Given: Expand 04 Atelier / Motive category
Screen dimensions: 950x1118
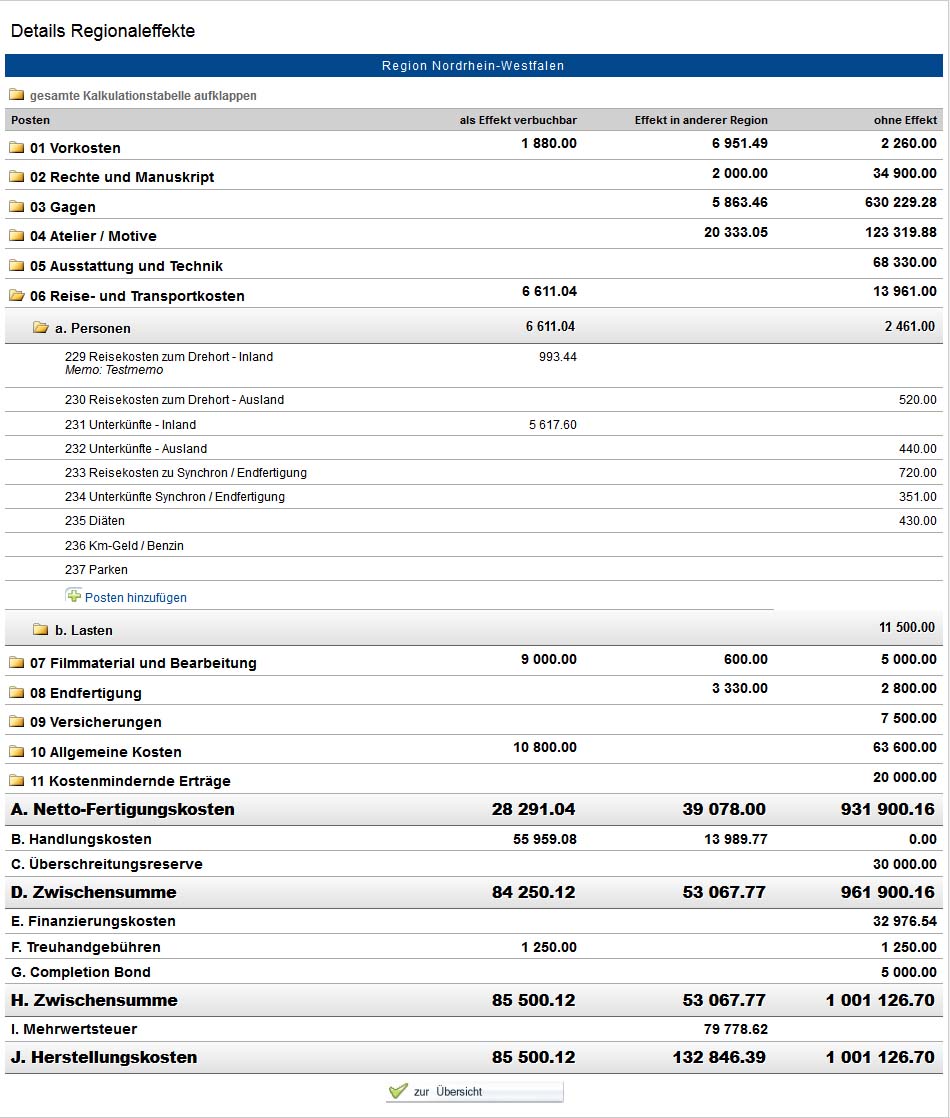Looking at the screenshot, I should (93, 237).
